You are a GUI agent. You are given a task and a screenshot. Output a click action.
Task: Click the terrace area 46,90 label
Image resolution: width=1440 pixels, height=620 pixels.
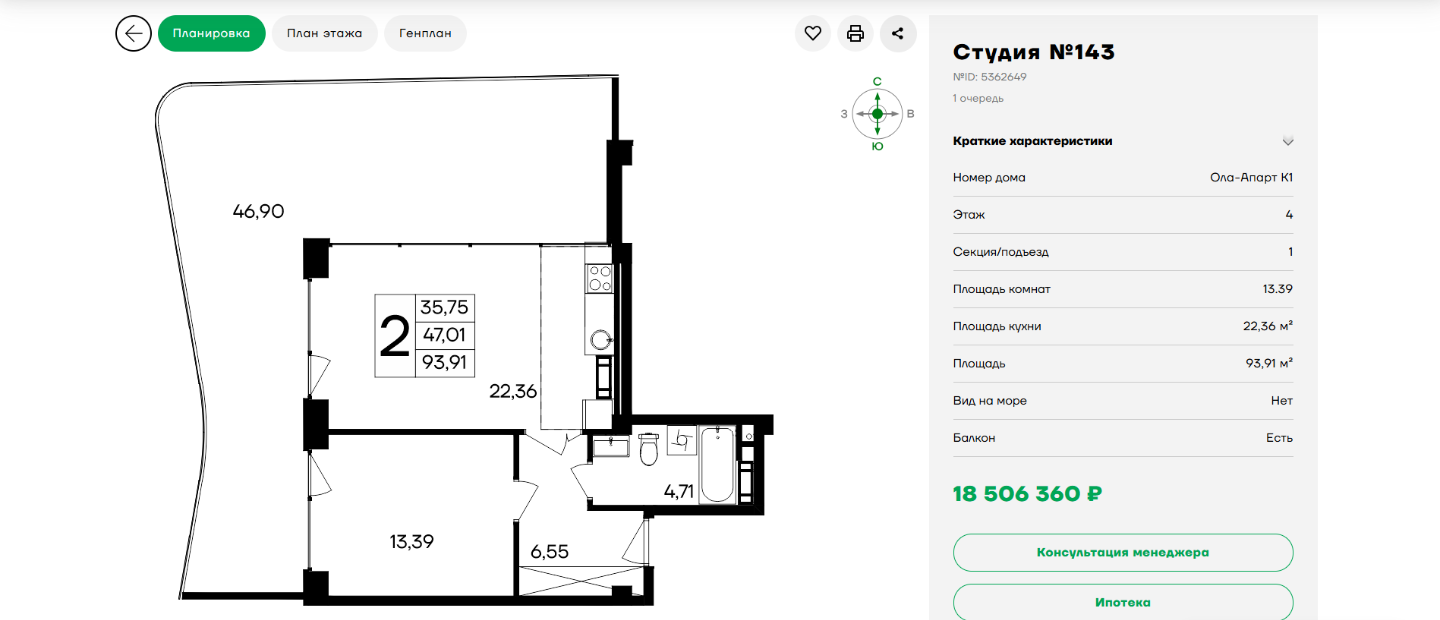258,211
